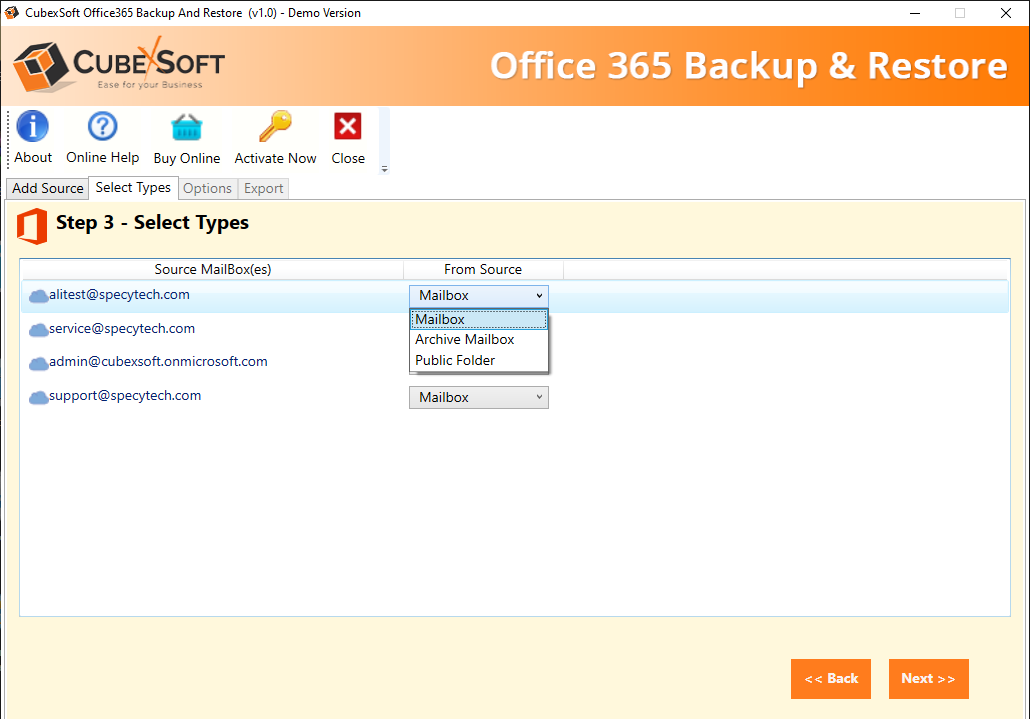The width and height of the screenshot is (1030, 719).
Task: Click the About info icon
Action: (x=33, y=128)
